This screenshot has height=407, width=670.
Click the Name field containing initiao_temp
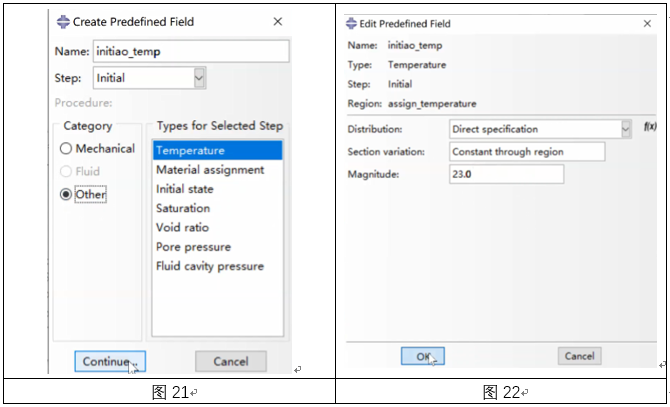[x=191, y=51]
